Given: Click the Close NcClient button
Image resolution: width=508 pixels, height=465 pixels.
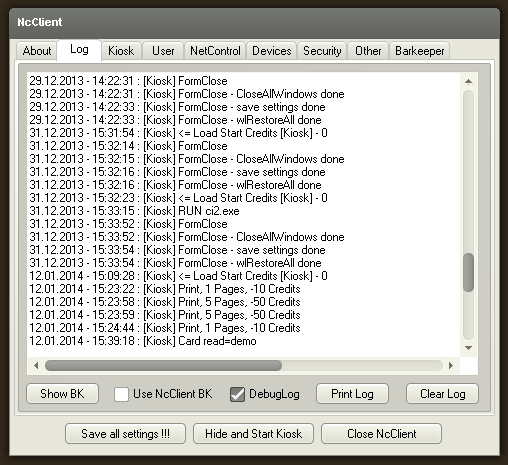Looking at the screenshot, I should point(381,434).
